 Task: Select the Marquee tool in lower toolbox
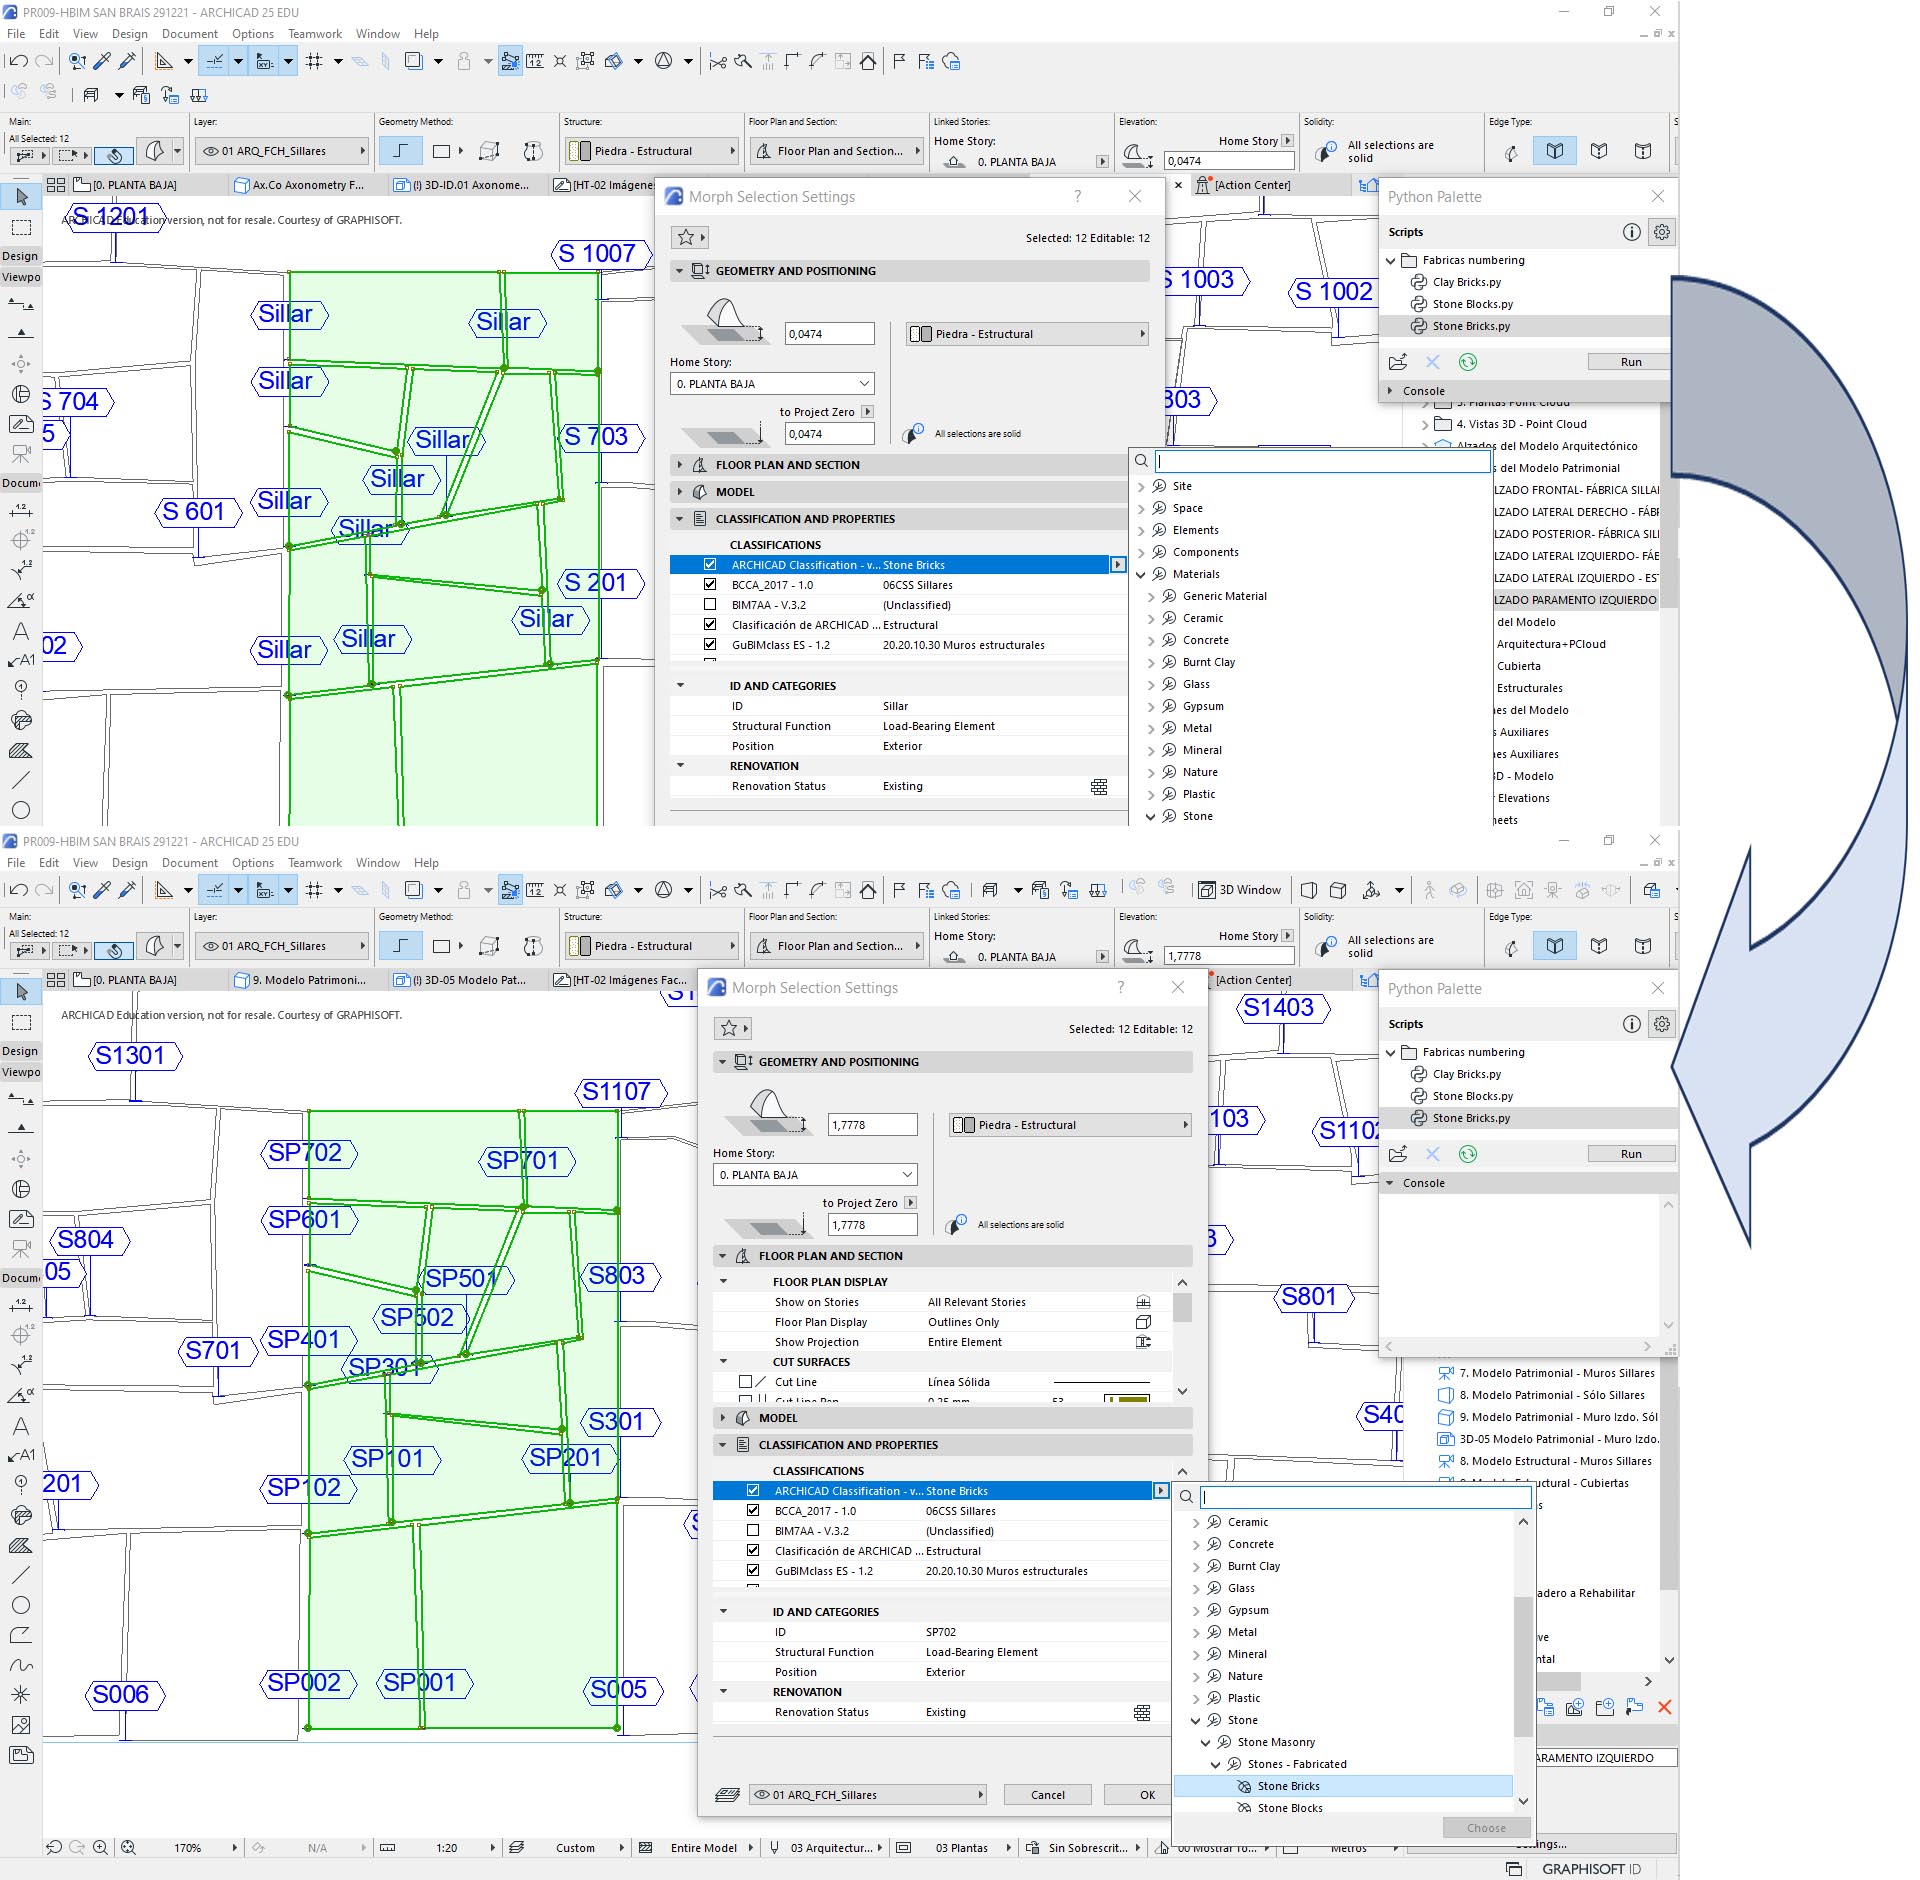(x=21, y=1022)
